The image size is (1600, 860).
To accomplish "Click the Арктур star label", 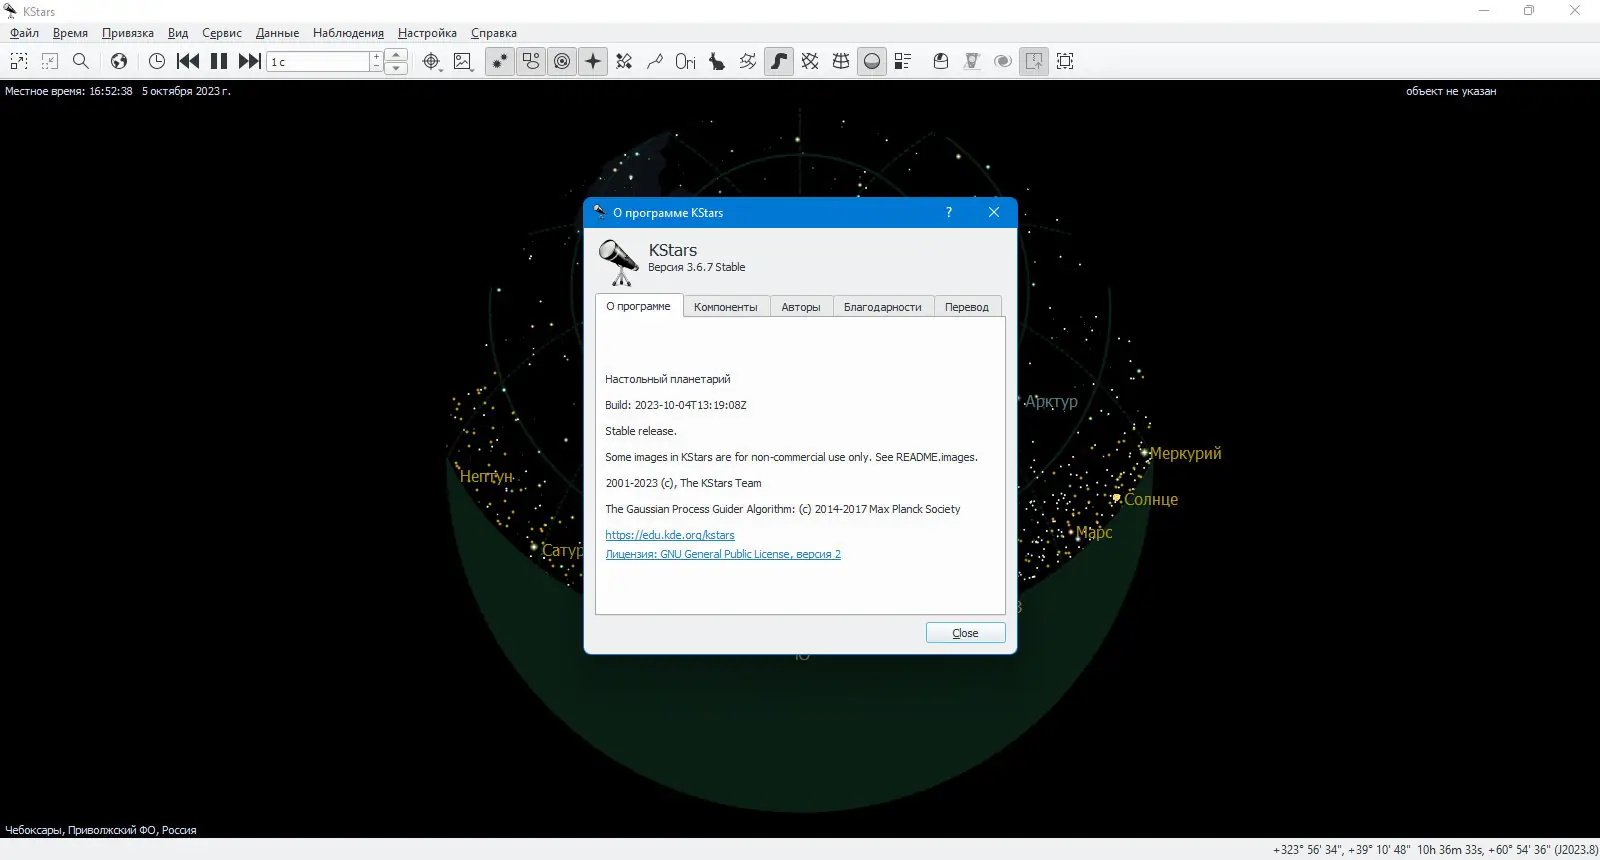I will 1051,402.
